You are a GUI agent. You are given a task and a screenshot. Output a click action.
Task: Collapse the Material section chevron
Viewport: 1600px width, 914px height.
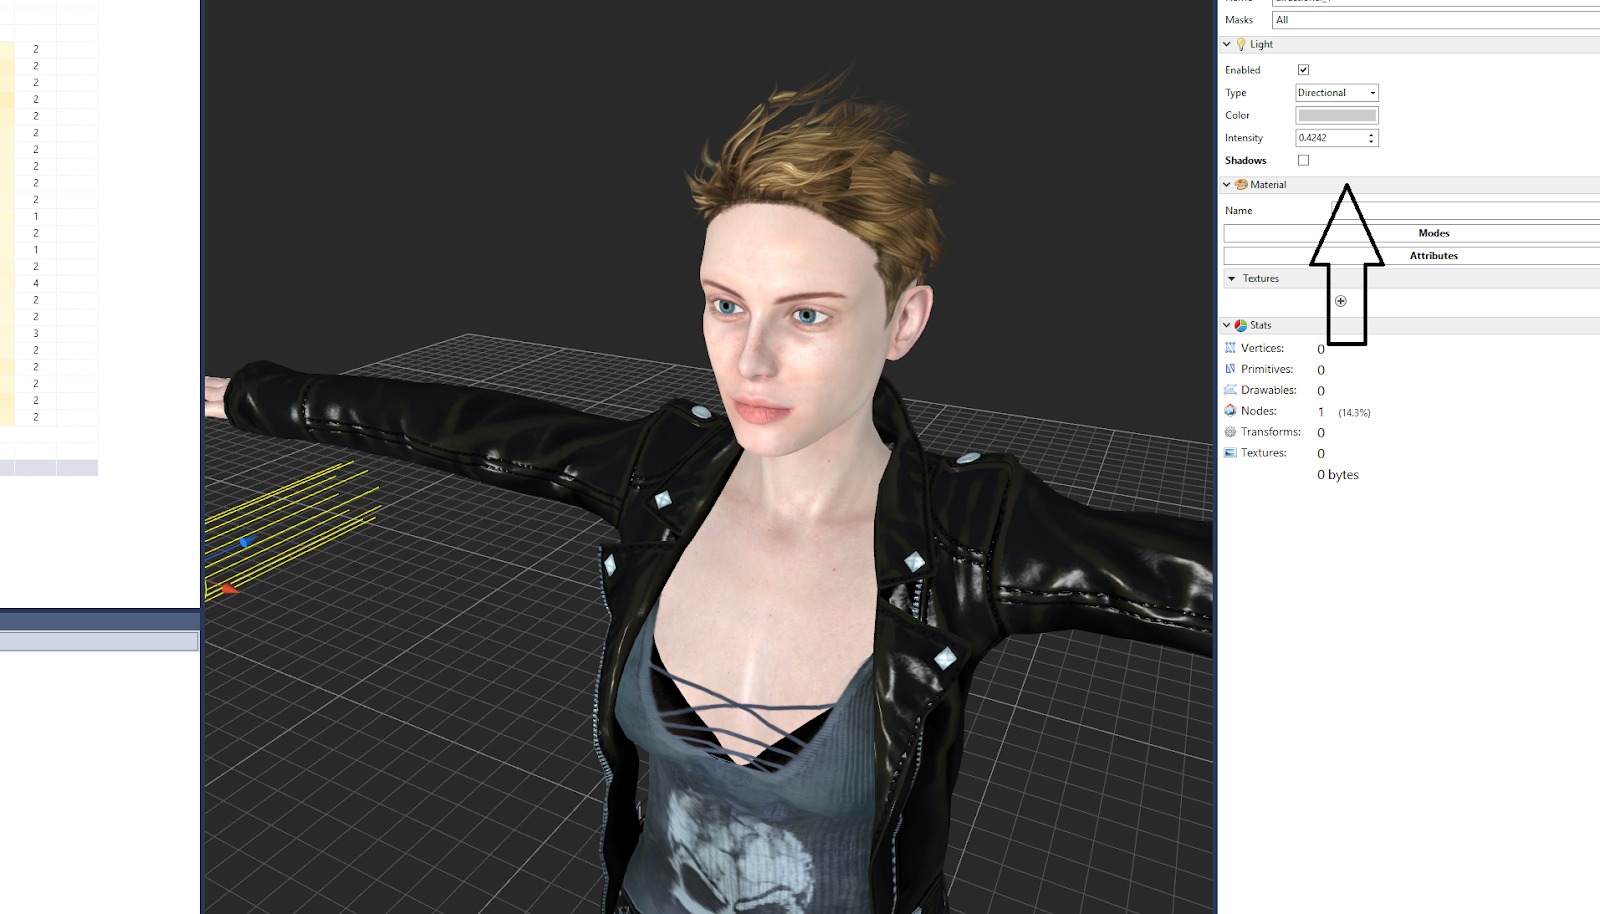point(1227,185)
